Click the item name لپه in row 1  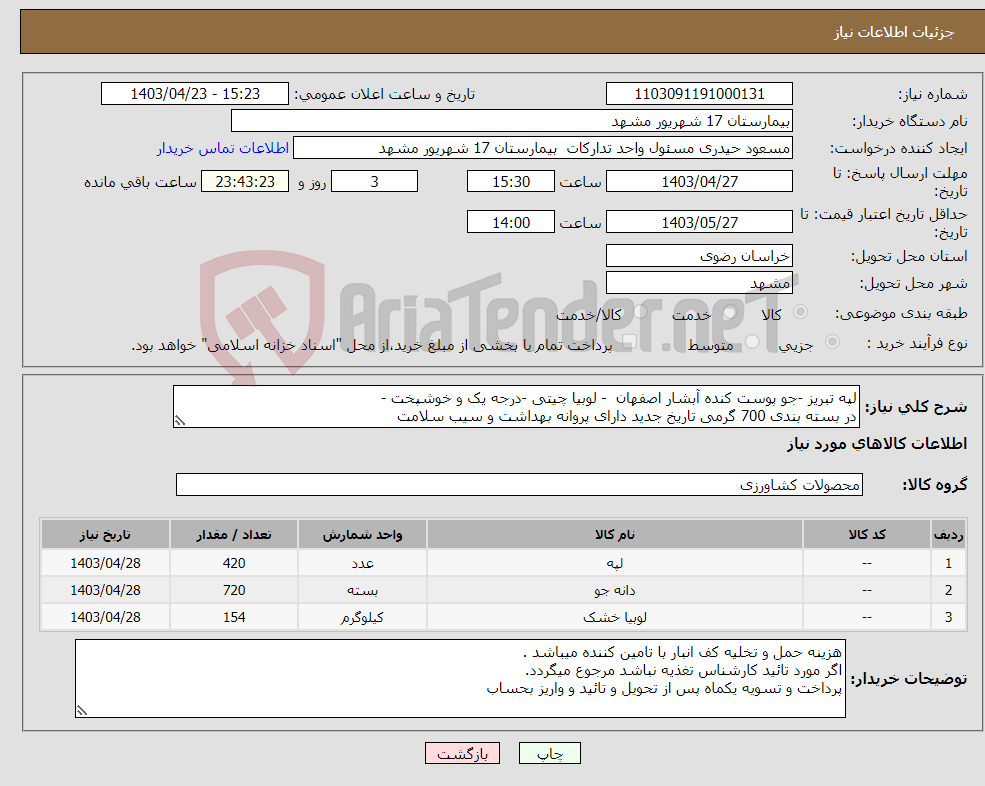pyautogui.click(x=615, y=563)
